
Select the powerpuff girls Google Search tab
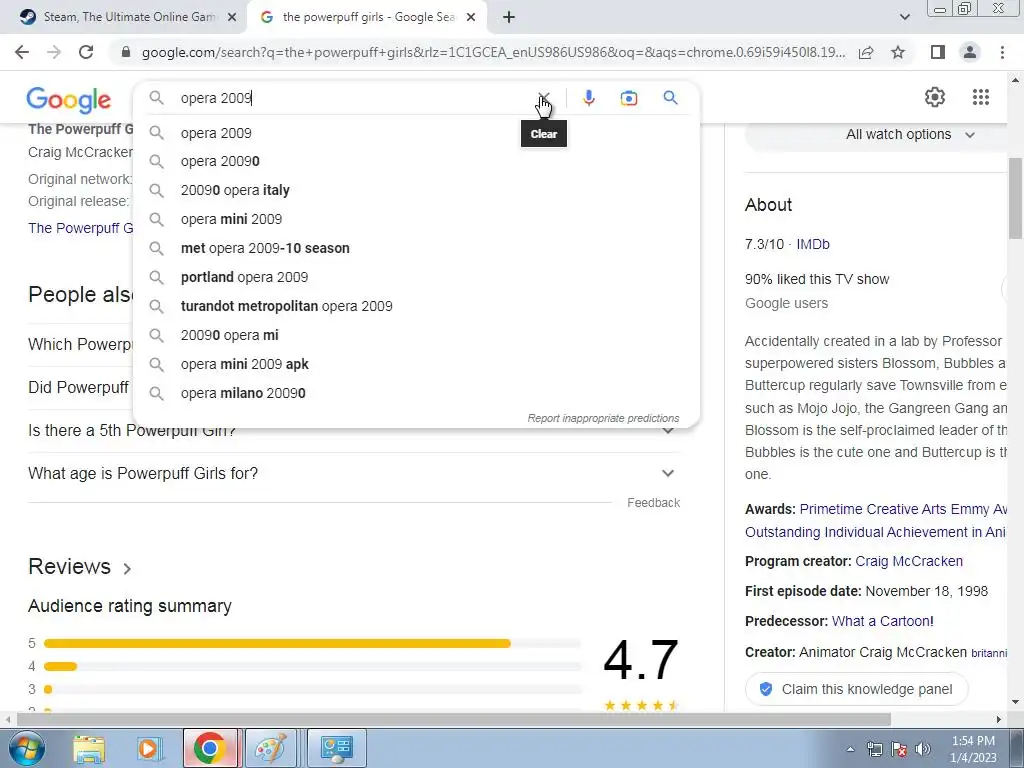(x=368, y=17)
